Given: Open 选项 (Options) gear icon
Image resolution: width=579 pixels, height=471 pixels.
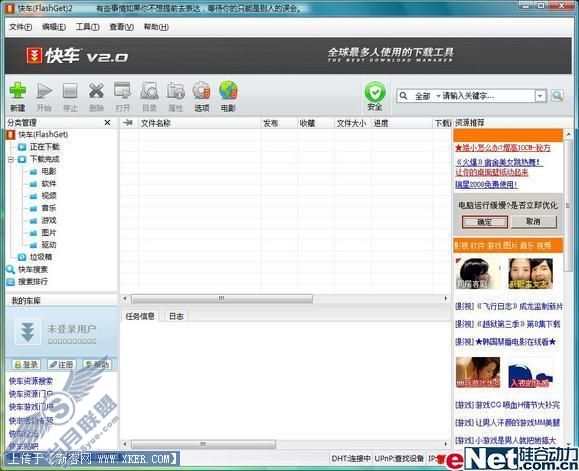Looking at the screenshot, I should 202,91.
